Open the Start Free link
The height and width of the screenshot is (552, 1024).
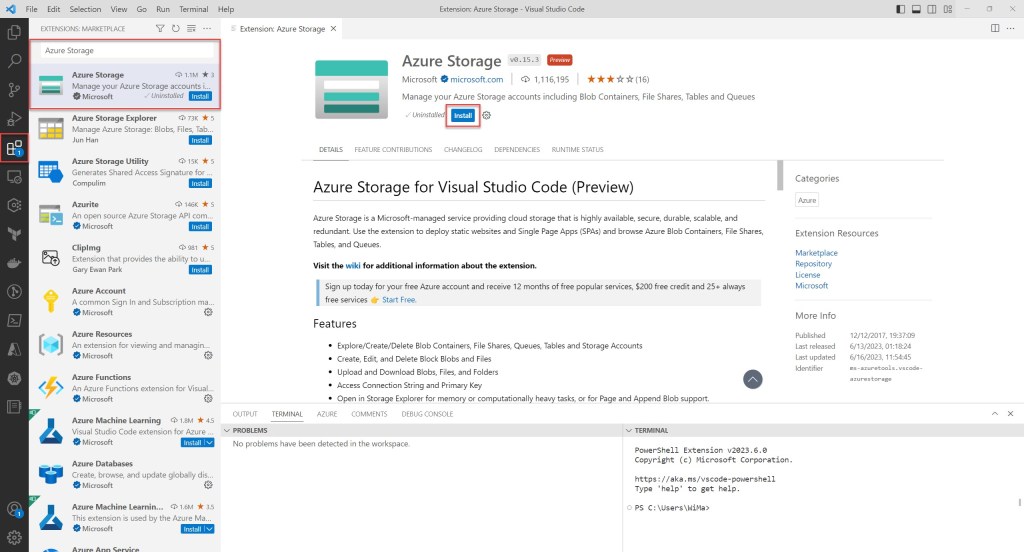[x=399, y=299]
